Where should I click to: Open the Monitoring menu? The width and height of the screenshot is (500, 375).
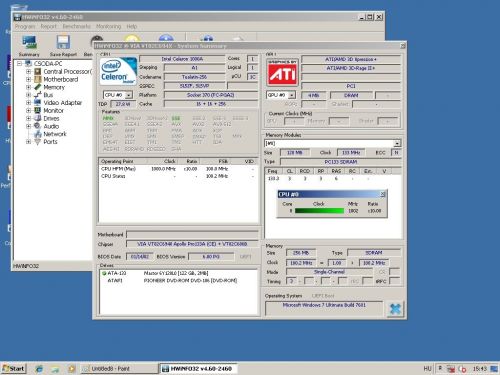pyautogui.click(x=108, y=26)
